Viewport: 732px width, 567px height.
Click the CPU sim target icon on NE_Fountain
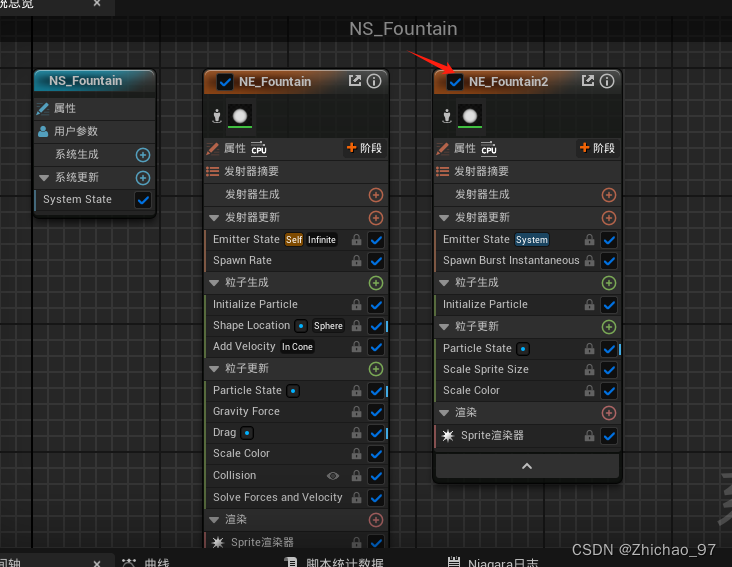click(x=259, y=148)
